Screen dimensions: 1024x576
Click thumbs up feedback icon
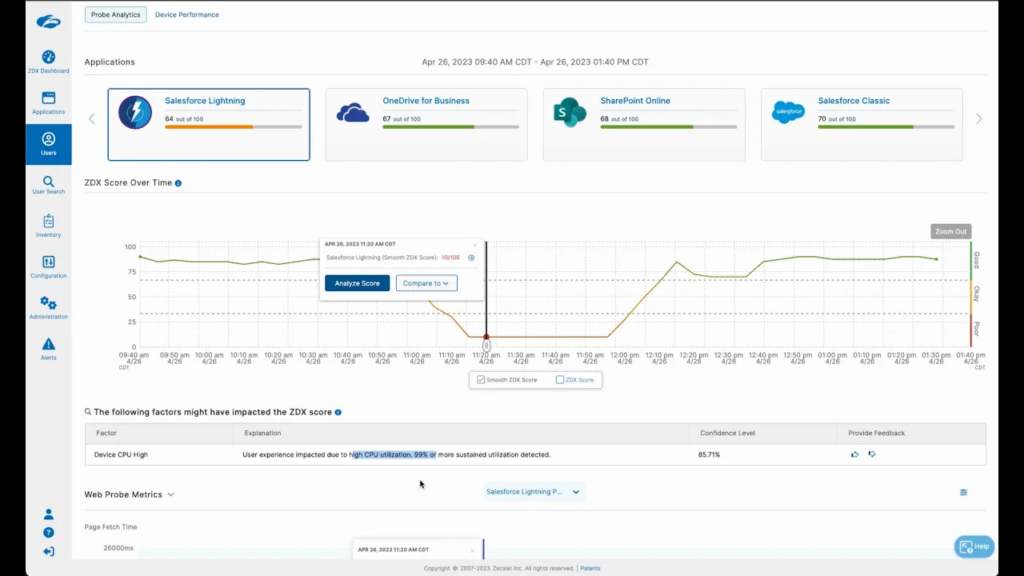pyautogui.click(x=854, y=454)
